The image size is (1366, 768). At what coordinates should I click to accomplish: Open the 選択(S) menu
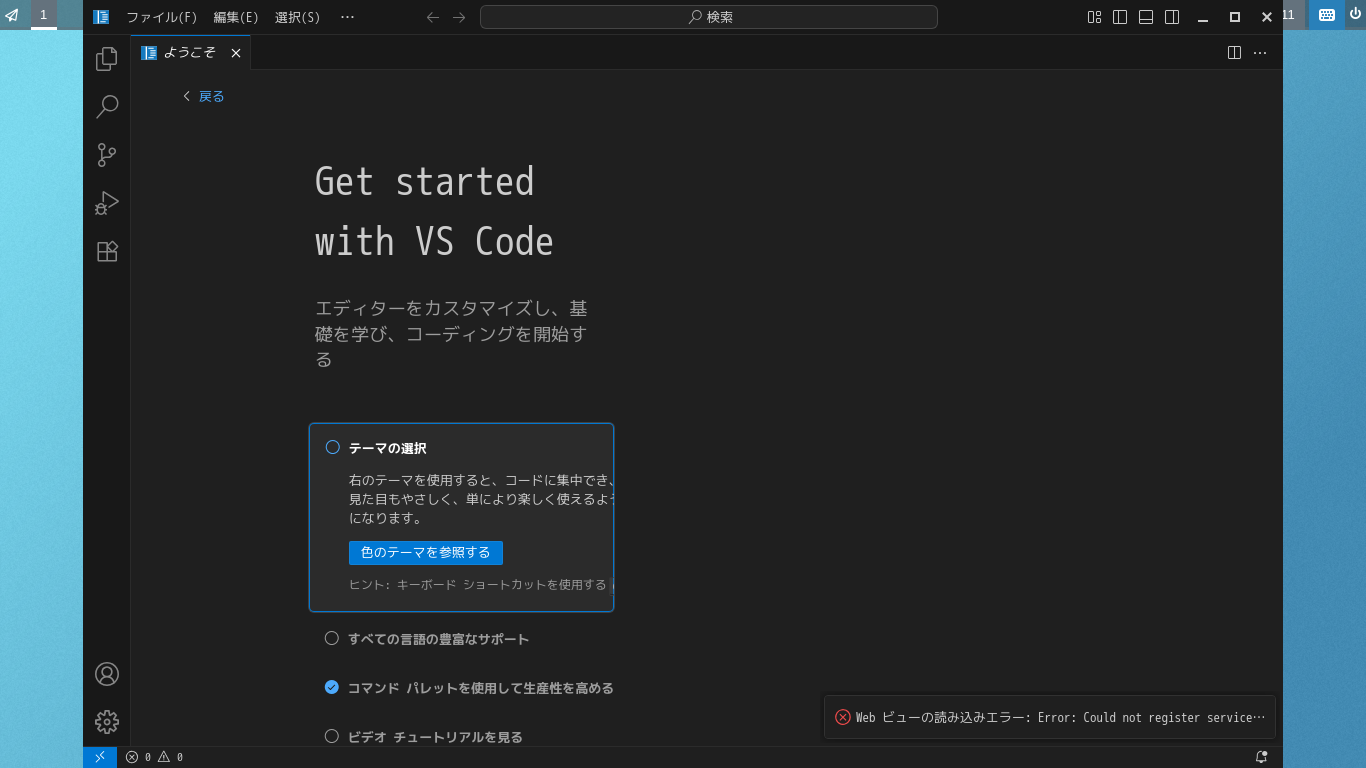click(x=298, y=17)
